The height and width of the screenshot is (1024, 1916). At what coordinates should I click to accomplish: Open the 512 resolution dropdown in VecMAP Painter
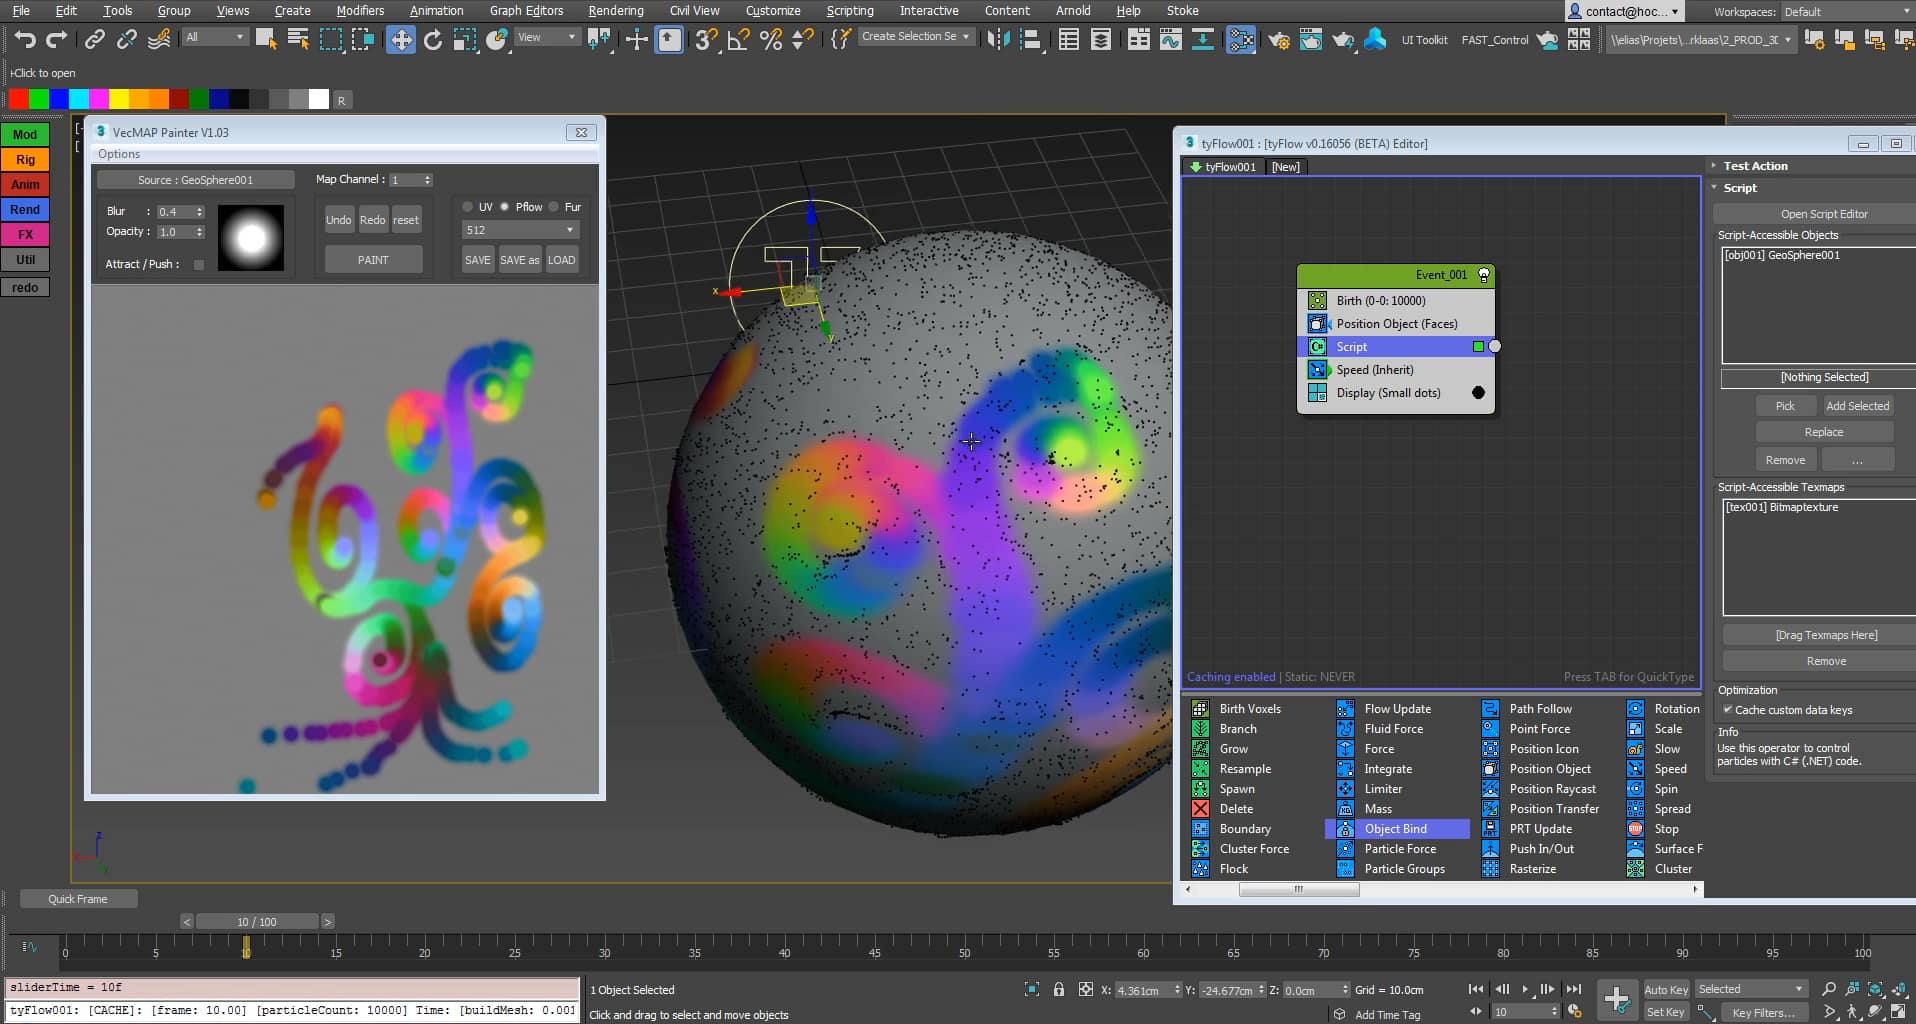coord(519,229)
